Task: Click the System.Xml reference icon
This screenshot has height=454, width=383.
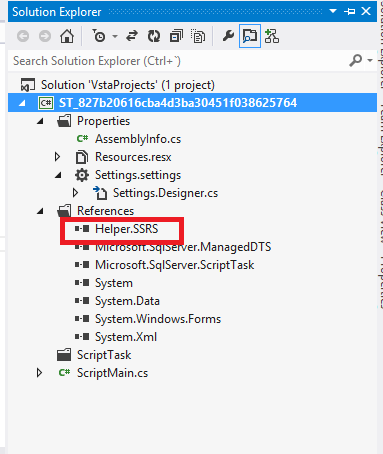Action: pyautogui.click(x=82, y=336)
